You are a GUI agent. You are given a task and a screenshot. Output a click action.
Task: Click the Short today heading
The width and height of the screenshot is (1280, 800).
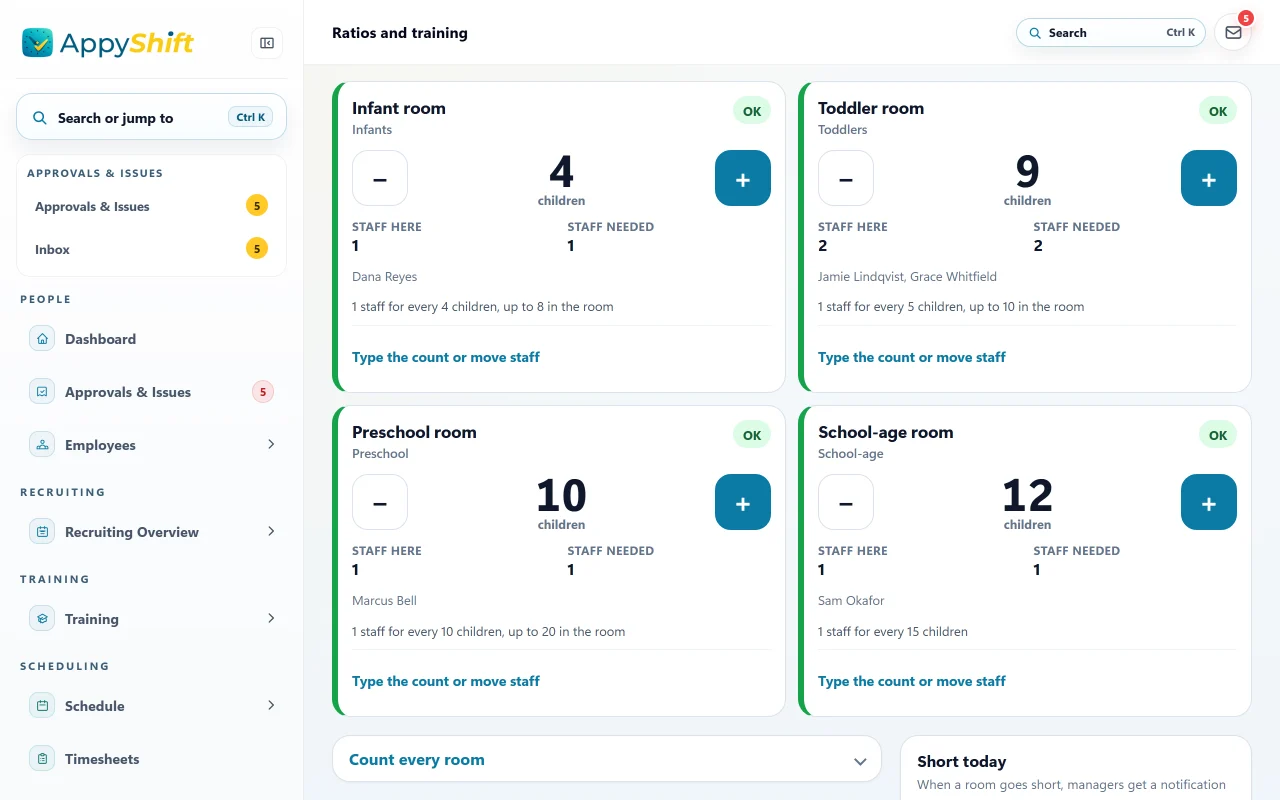(x=962, y=762)
